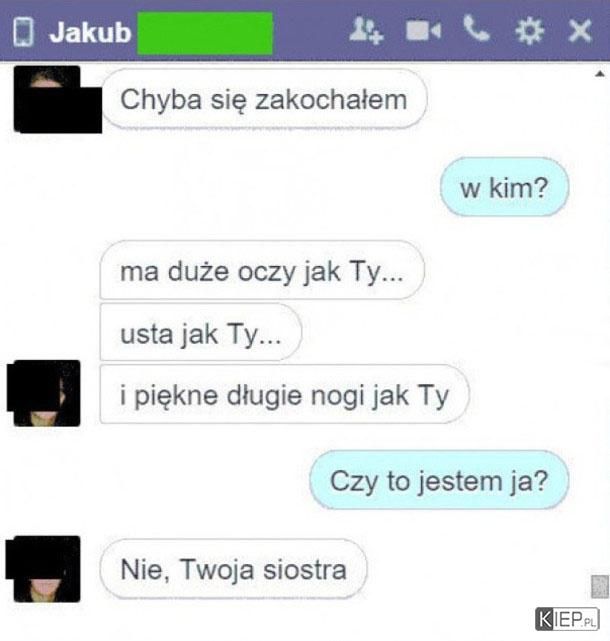Open the KIEP.PL watermark logo
Viewport: 610px width, 641px height.
coord(567,619)
